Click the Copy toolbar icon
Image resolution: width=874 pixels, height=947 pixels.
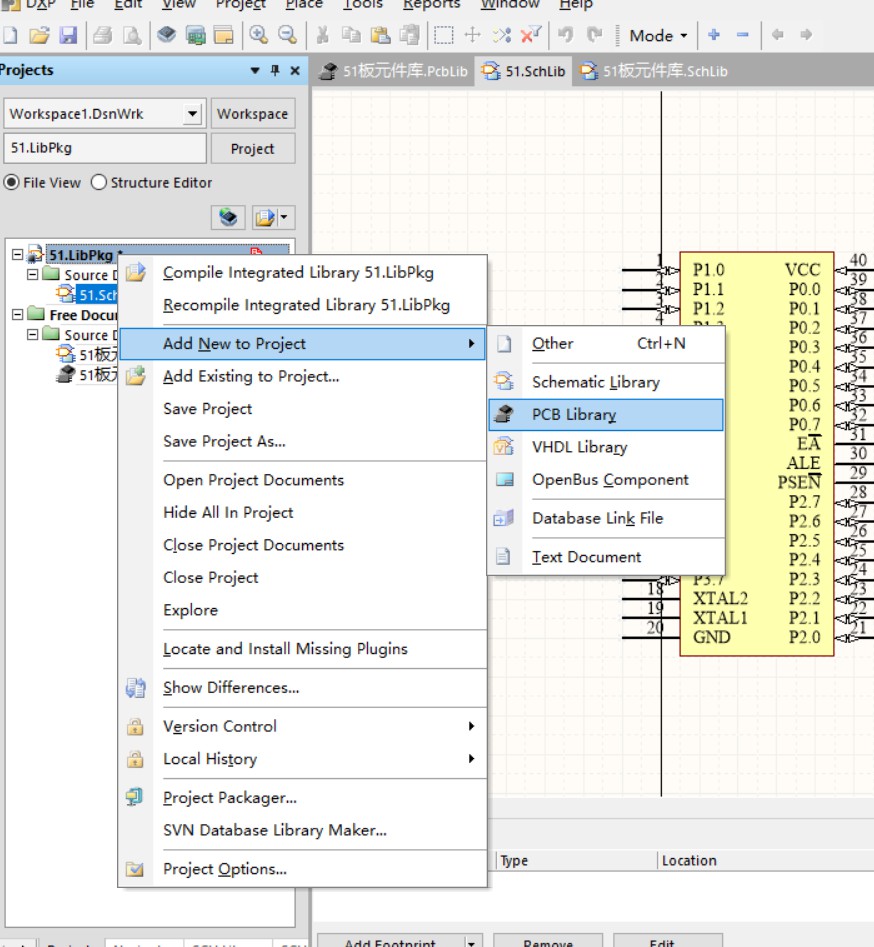point(351,35)
